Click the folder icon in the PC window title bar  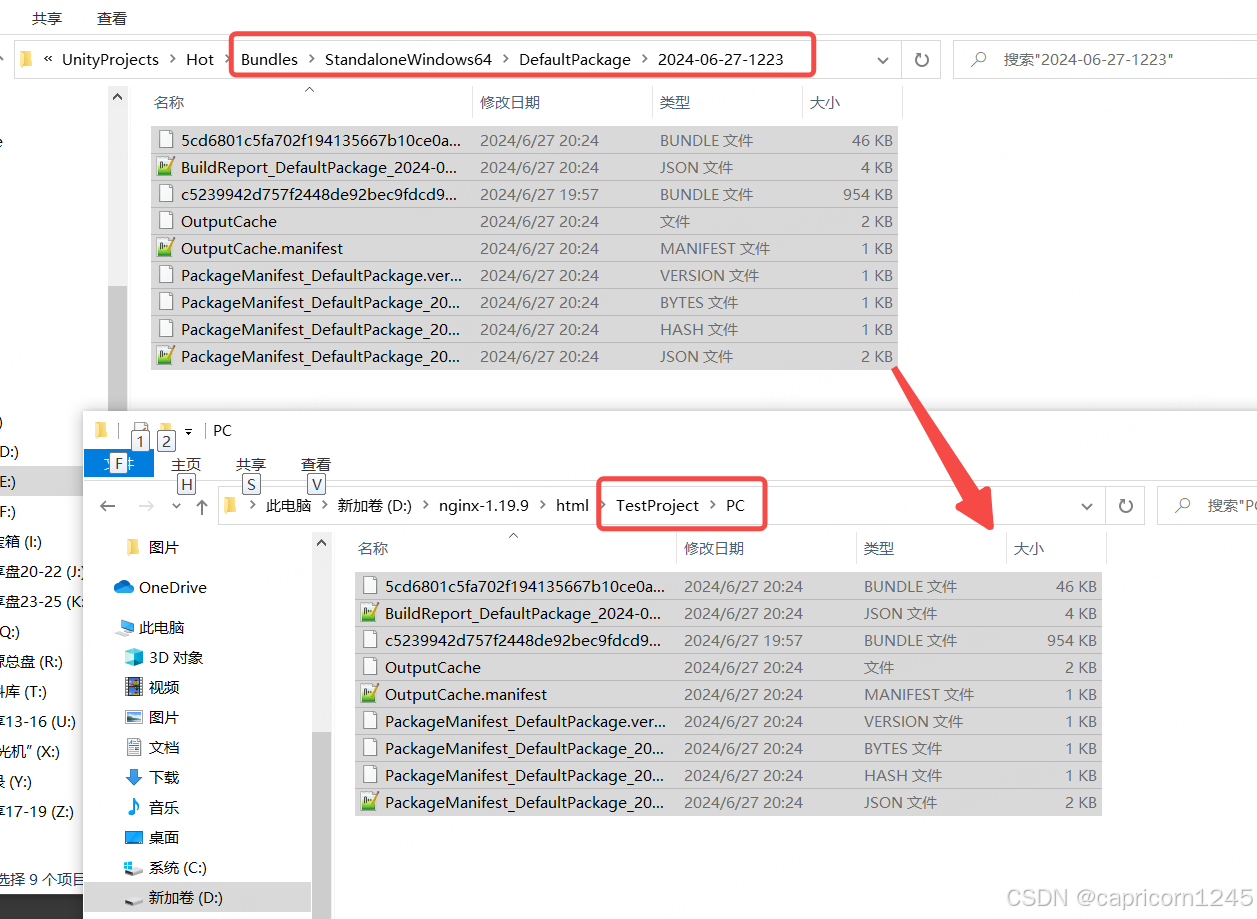click(100, 430)
